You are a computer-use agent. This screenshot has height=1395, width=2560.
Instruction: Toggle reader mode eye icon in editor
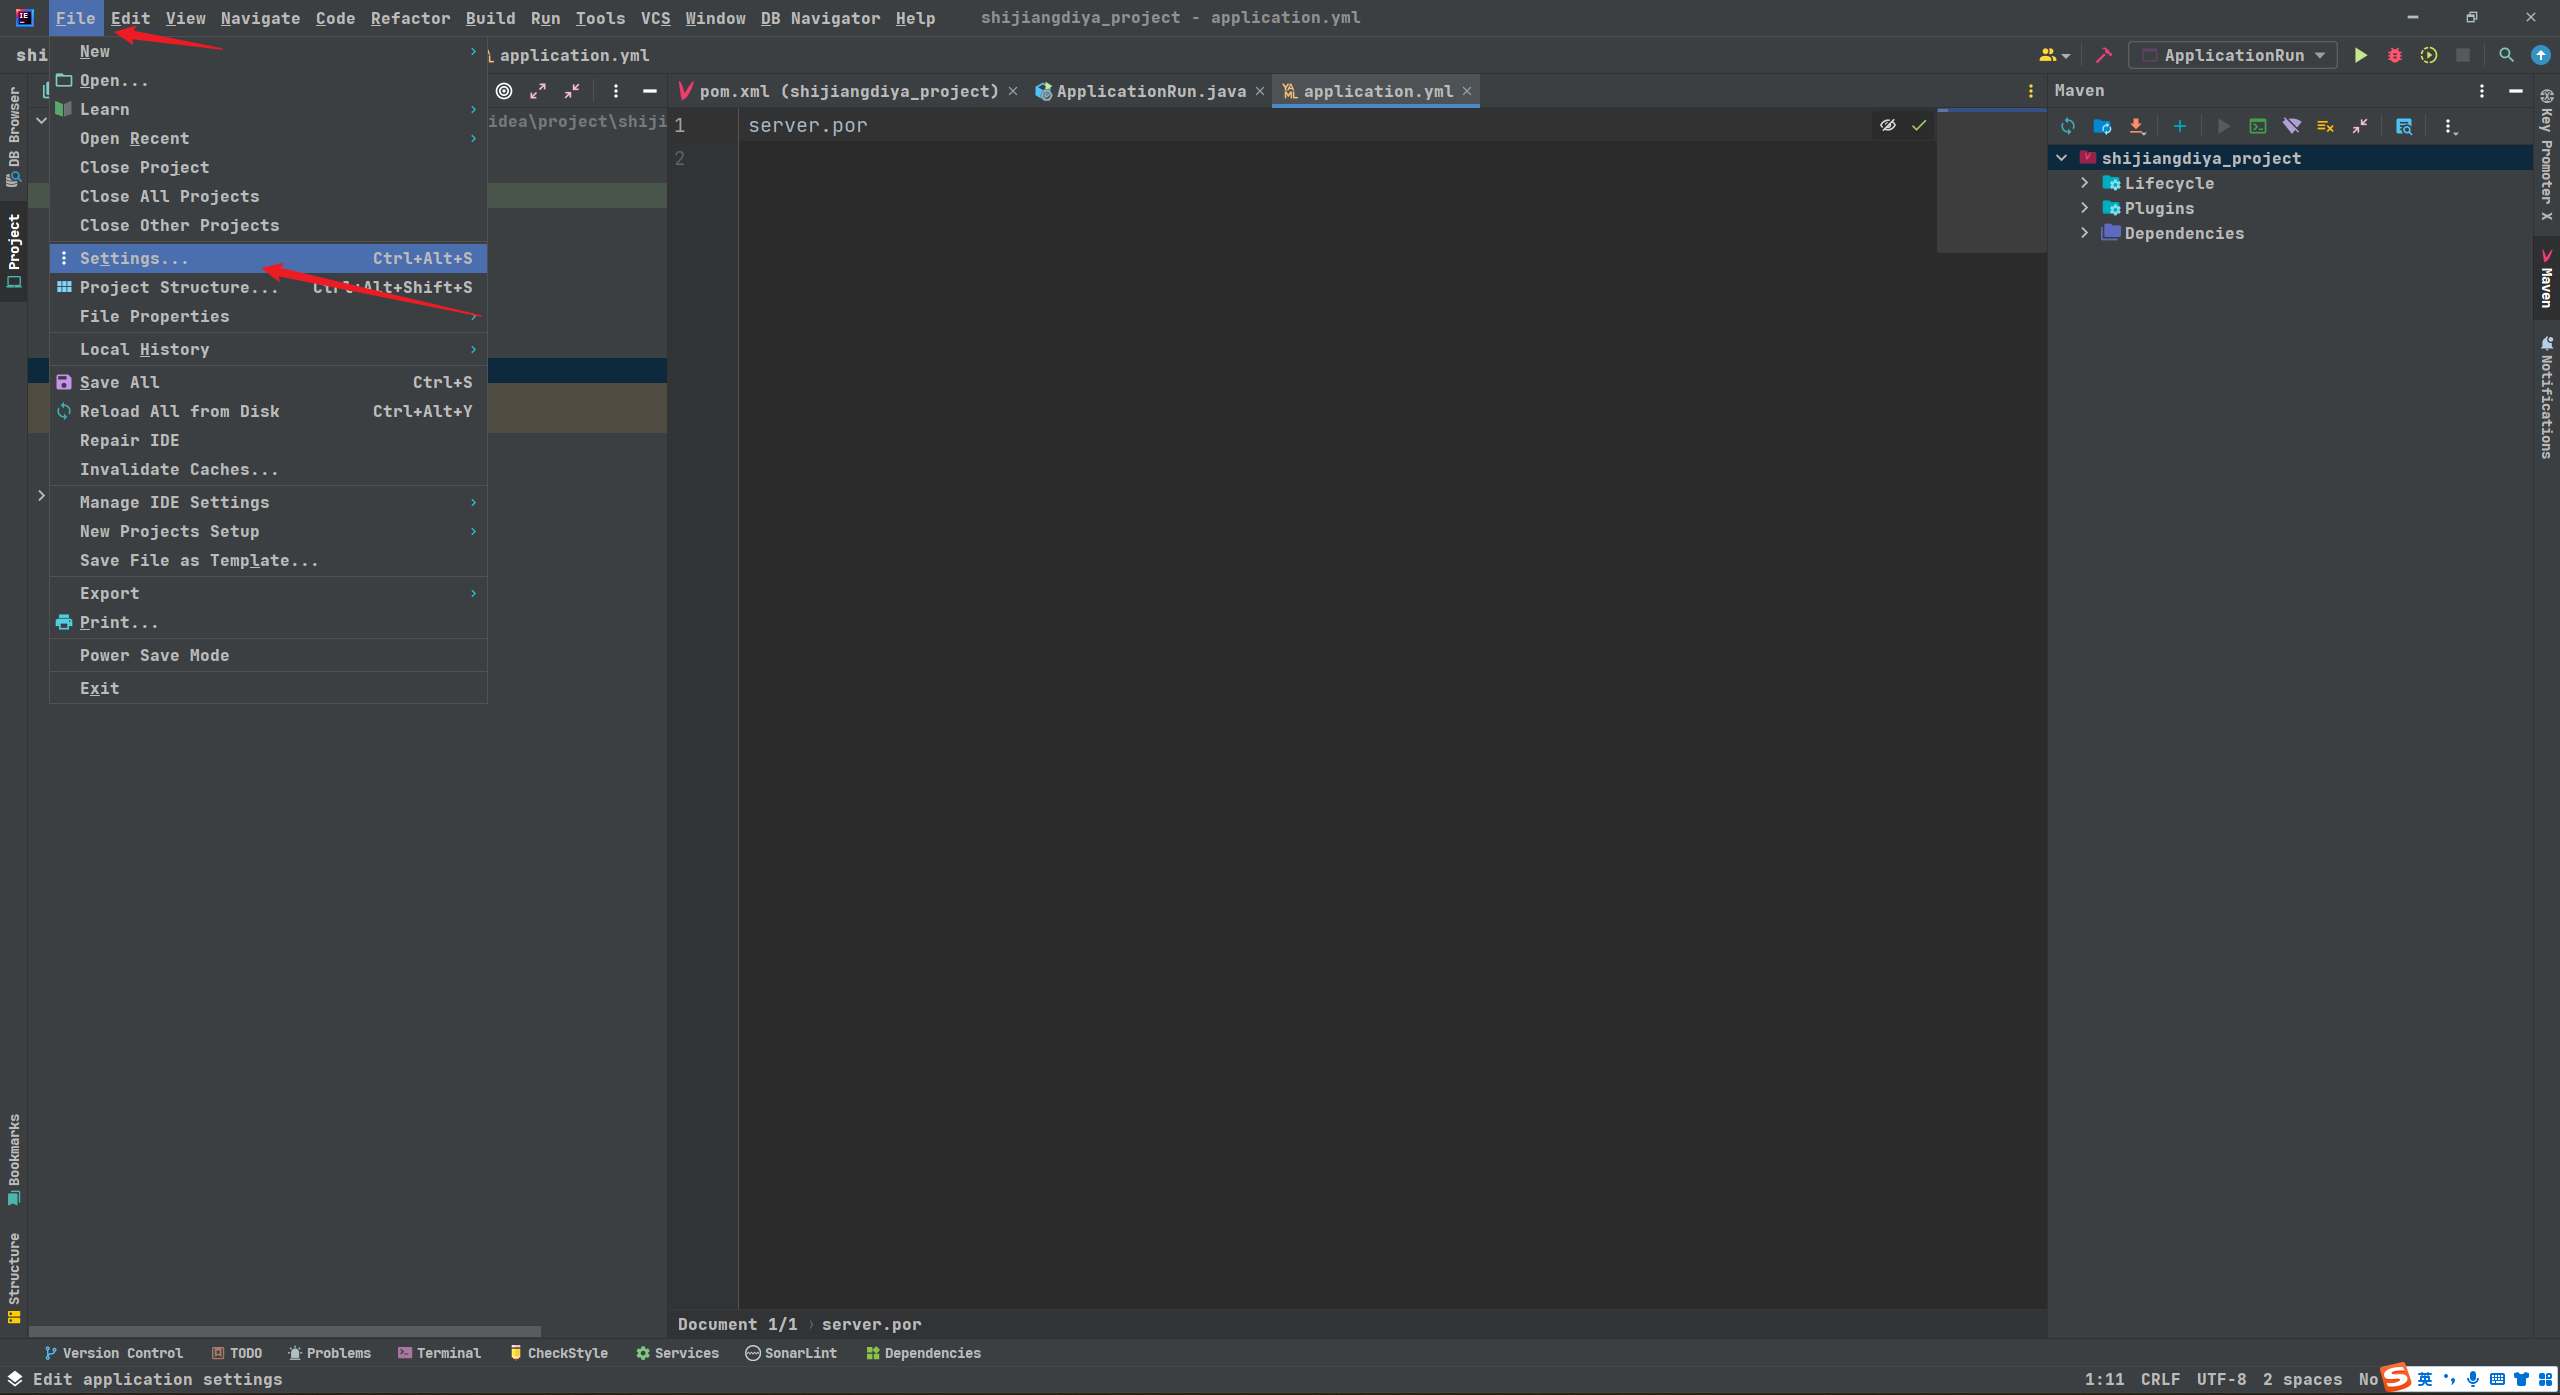pos(1887,125)
